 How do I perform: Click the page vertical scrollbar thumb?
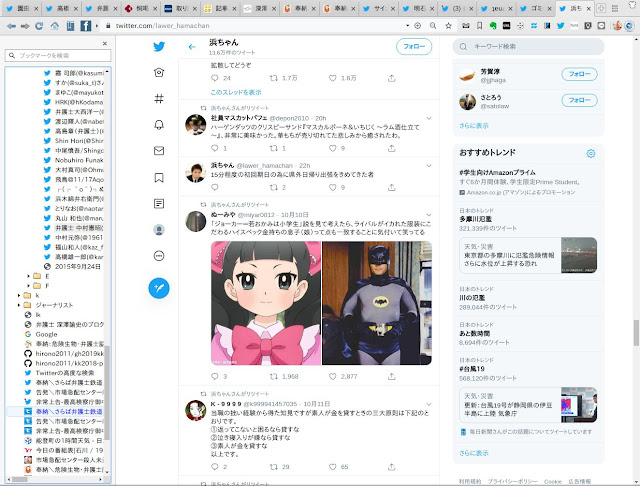click(x=636, y=333)
